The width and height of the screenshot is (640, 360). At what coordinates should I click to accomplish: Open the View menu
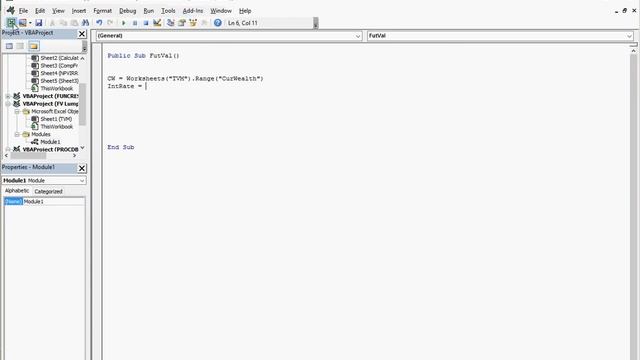pyautogui.click(x=58, y=11)
